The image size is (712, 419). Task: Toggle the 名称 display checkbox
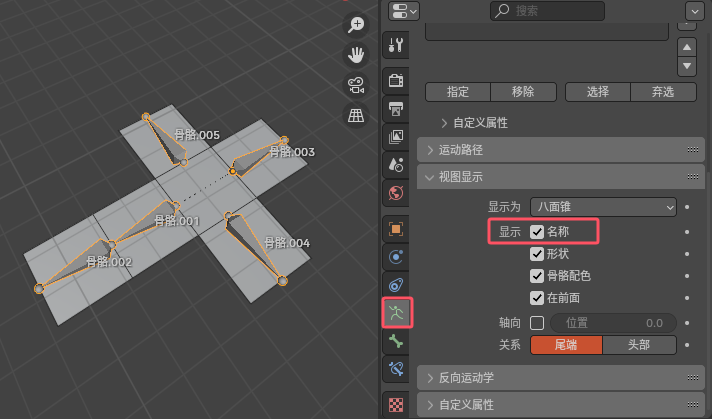pyautogui.click(x=537, y=232)
